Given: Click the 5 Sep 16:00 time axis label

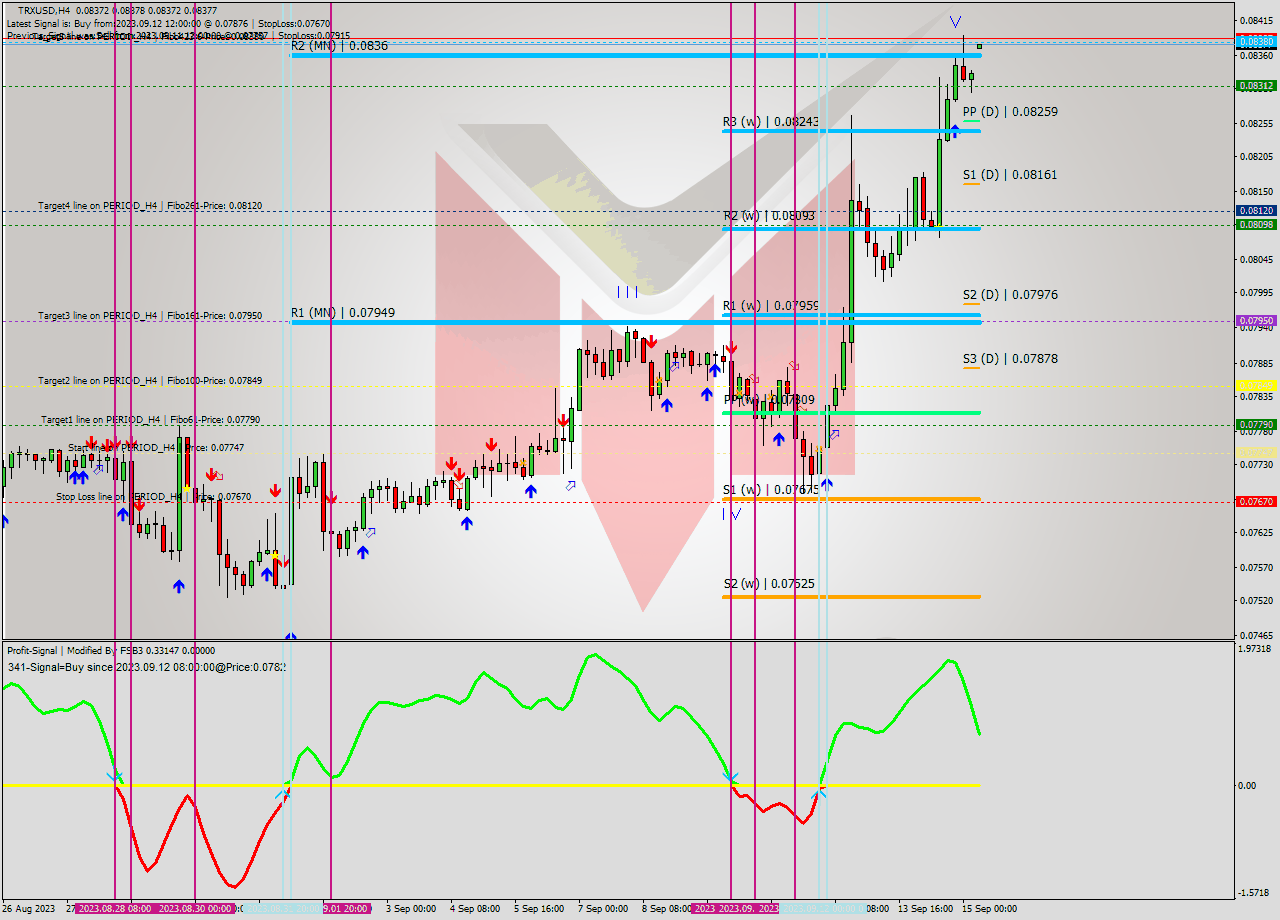Looking at the screenshot, I should click(x=539, y=909).
